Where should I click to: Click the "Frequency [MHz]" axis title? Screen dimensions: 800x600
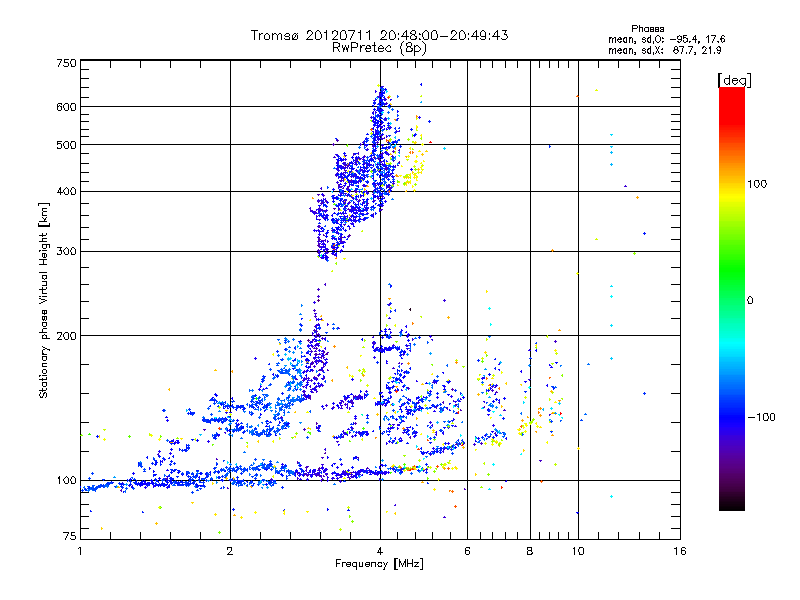coord(379,564)
